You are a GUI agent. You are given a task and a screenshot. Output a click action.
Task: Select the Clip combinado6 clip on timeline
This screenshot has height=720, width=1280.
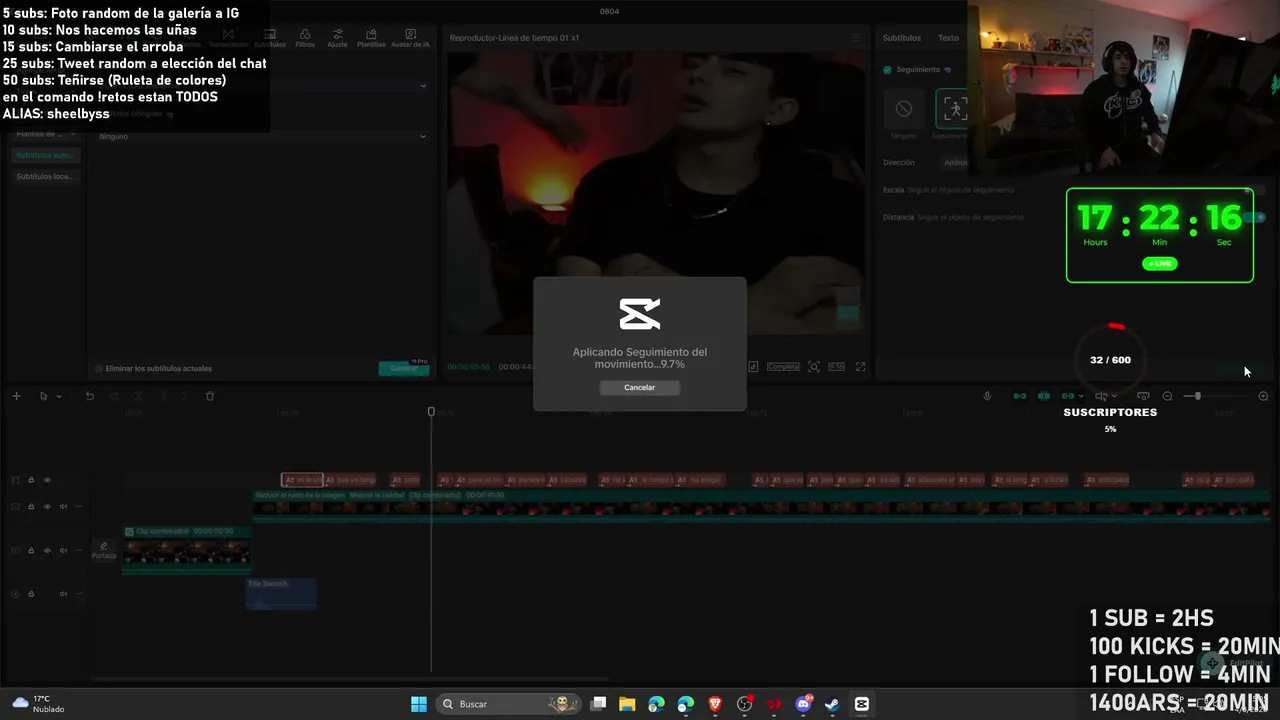(187, 549)
